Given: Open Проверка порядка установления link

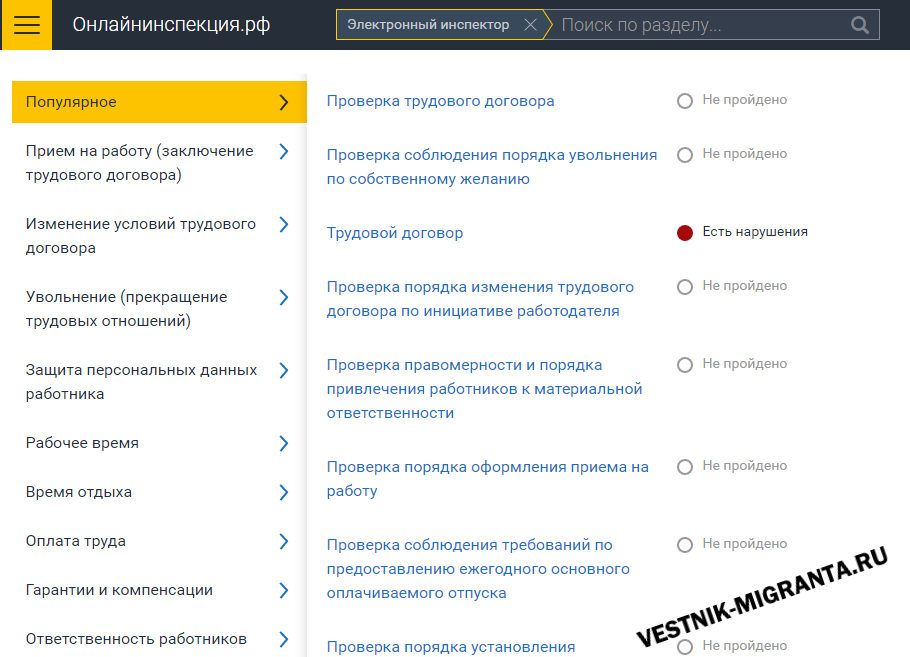Looking at the screenshot, I should coord(451,647).
